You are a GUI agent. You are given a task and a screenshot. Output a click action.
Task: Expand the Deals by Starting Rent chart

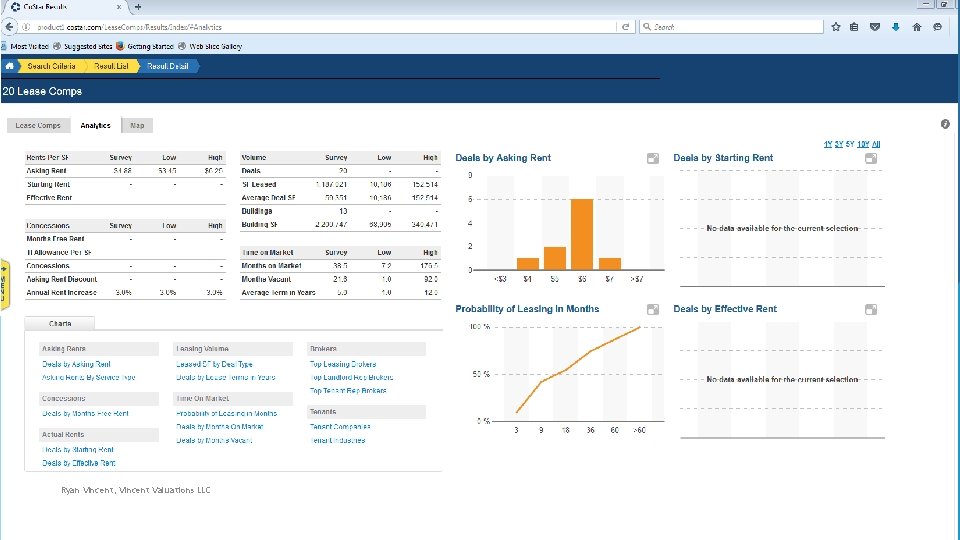click(x=871, y=159)
